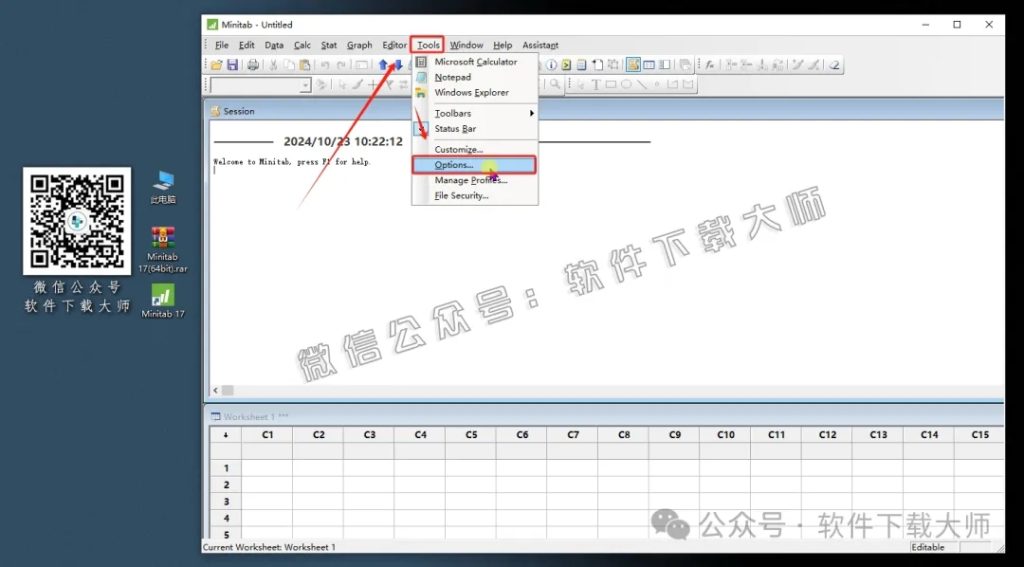Click the round Info icon
This screenshot has width=1024, height=567.
coord(552,65)
